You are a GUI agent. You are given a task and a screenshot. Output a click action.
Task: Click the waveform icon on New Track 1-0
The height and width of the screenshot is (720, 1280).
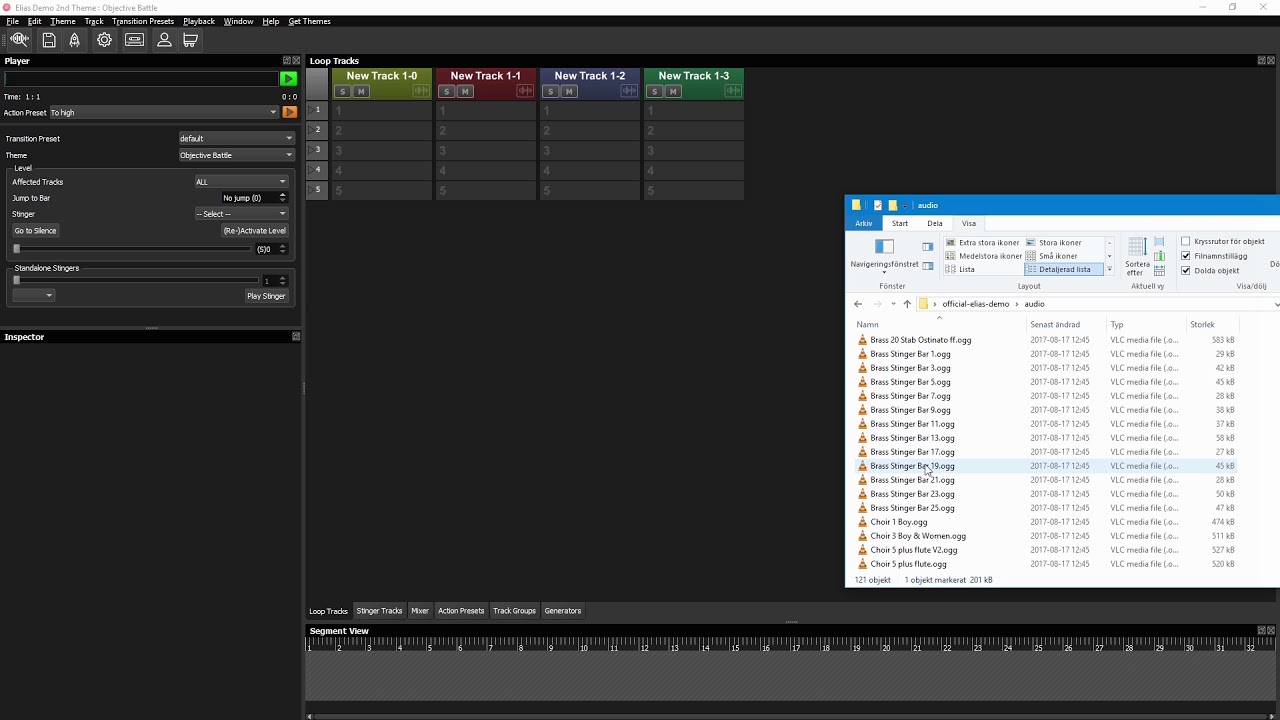[x=421, y=92]
